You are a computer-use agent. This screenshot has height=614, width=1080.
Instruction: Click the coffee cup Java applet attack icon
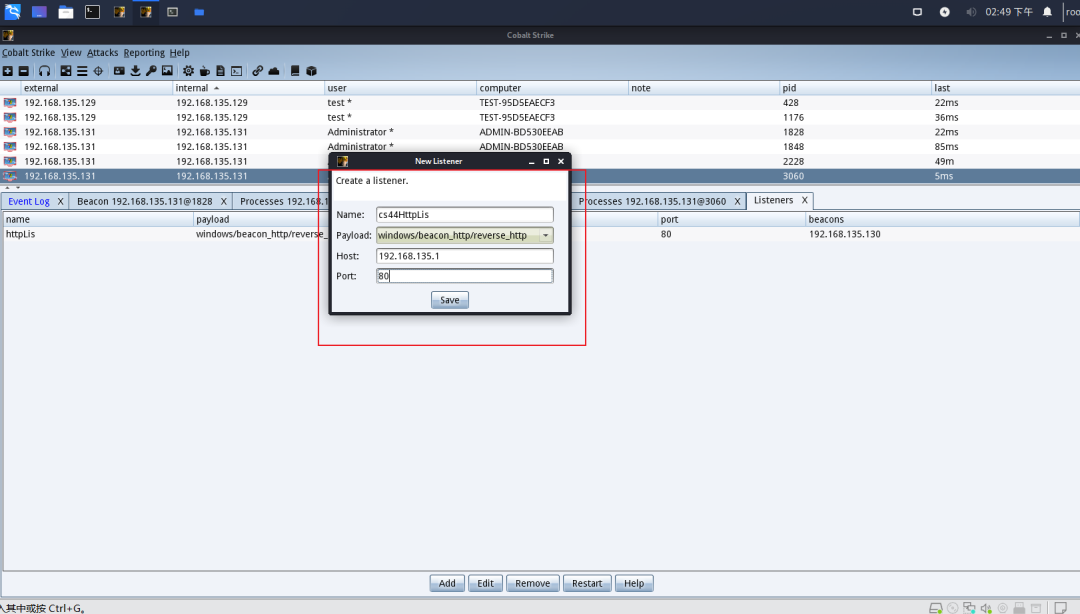tap(205, 71)
